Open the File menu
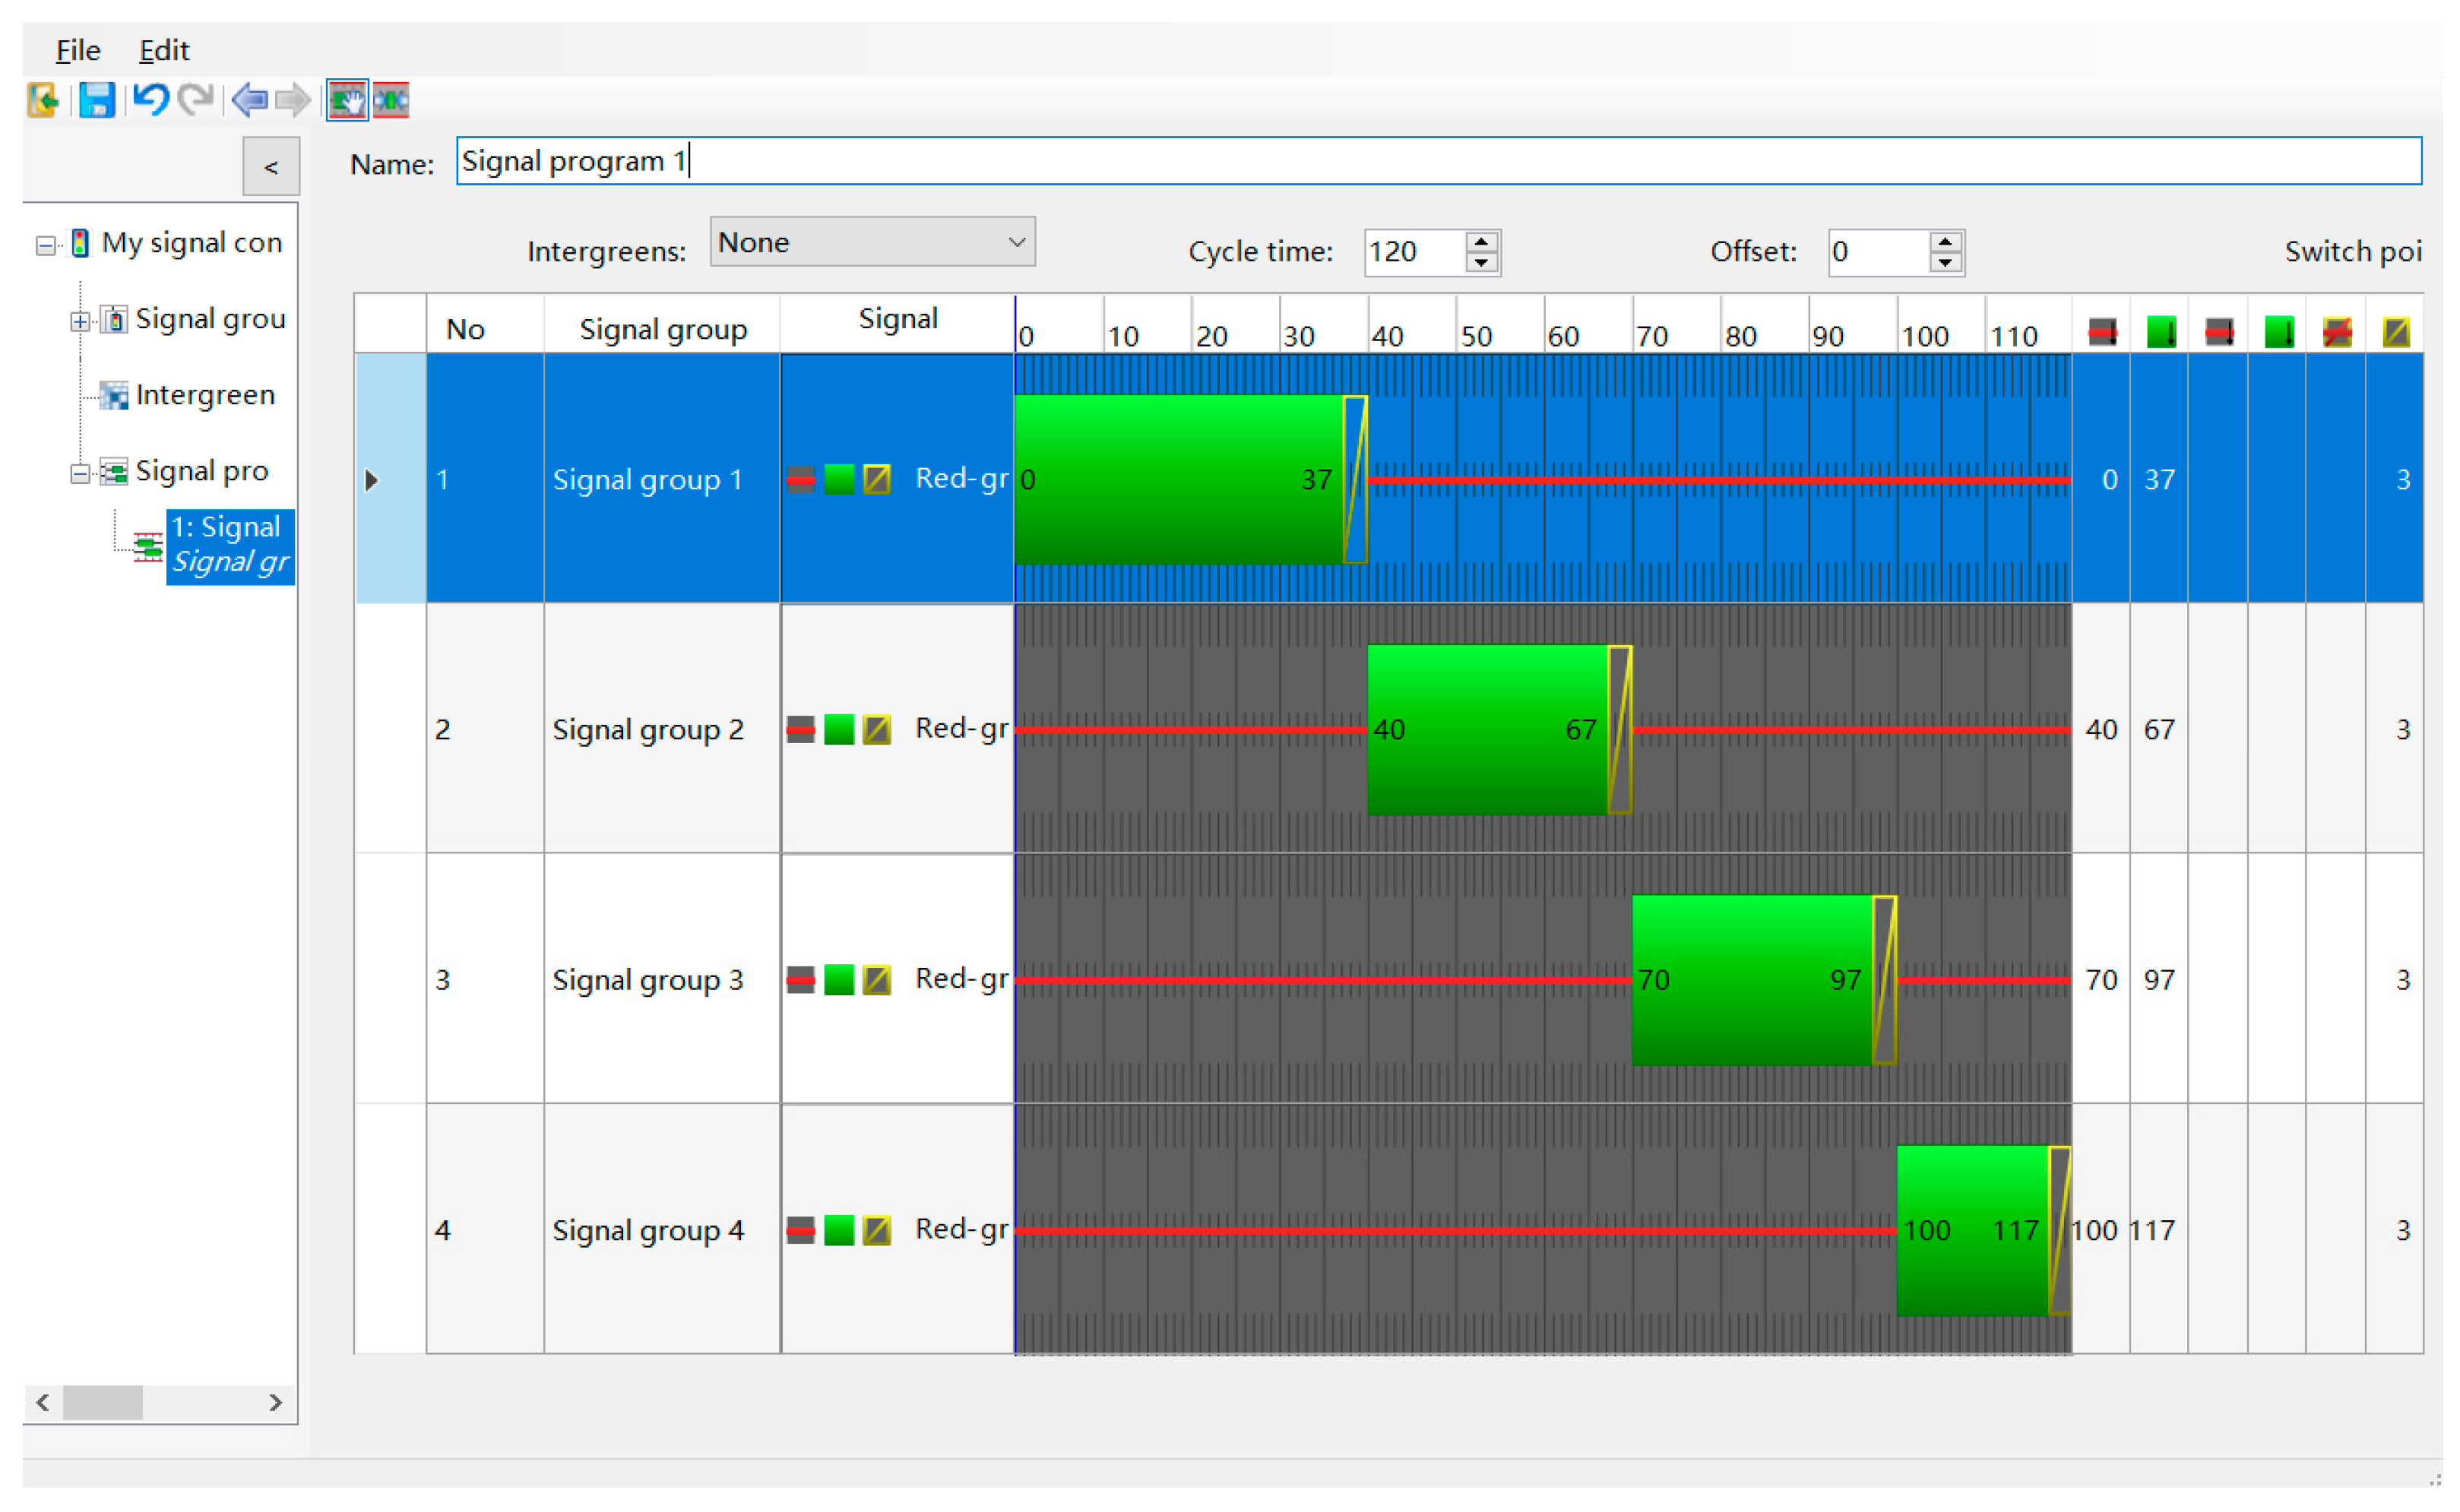This screenshot has height=1512, width=2460. [x=78, y=50]
